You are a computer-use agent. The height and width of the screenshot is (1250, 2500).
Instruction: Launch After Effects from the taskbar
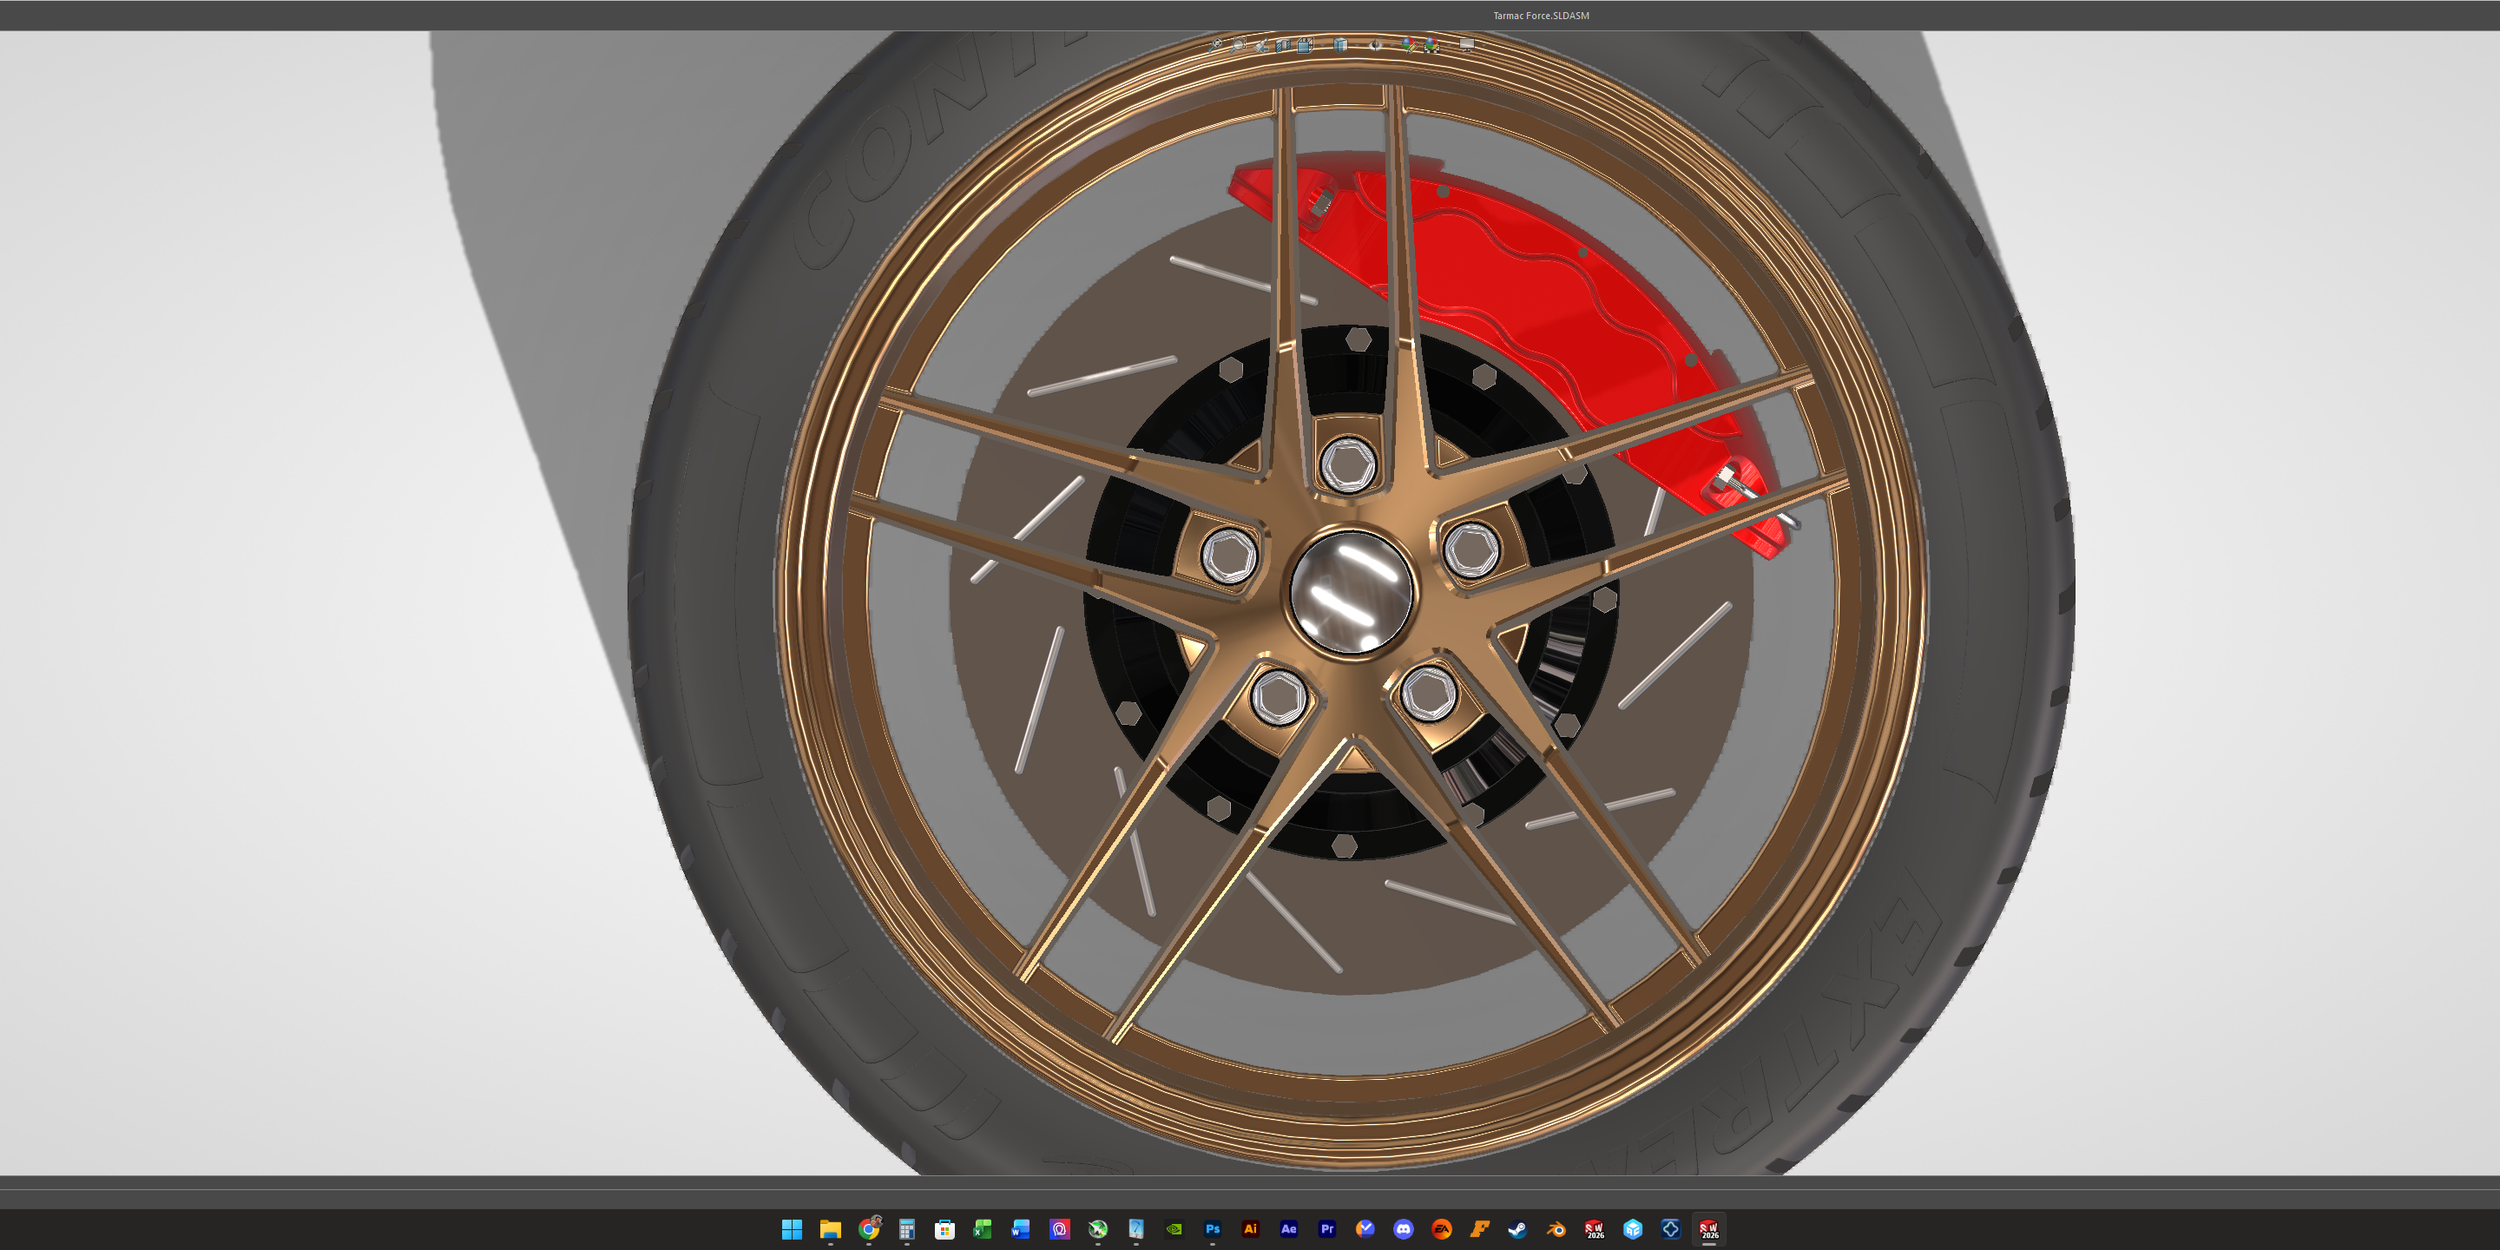(1289, 1229)
